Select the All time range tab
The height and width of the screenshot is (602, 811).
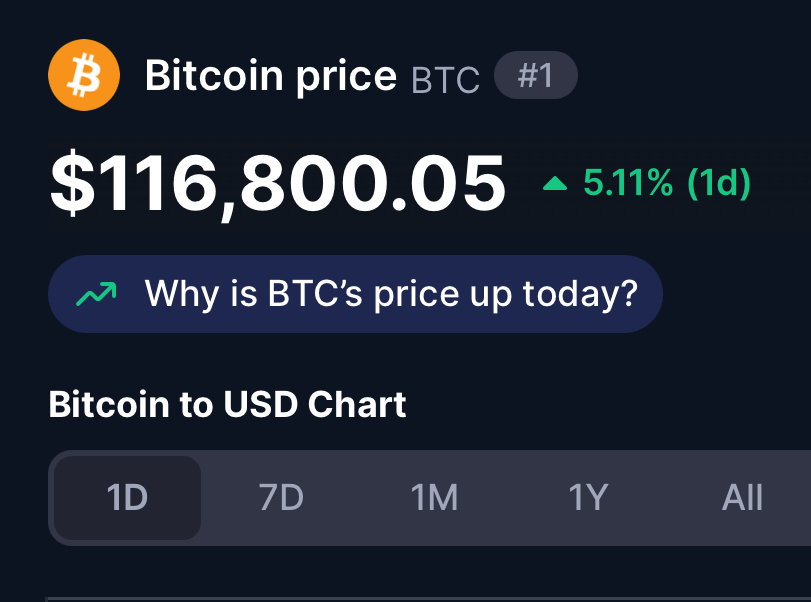click(742, 498)
